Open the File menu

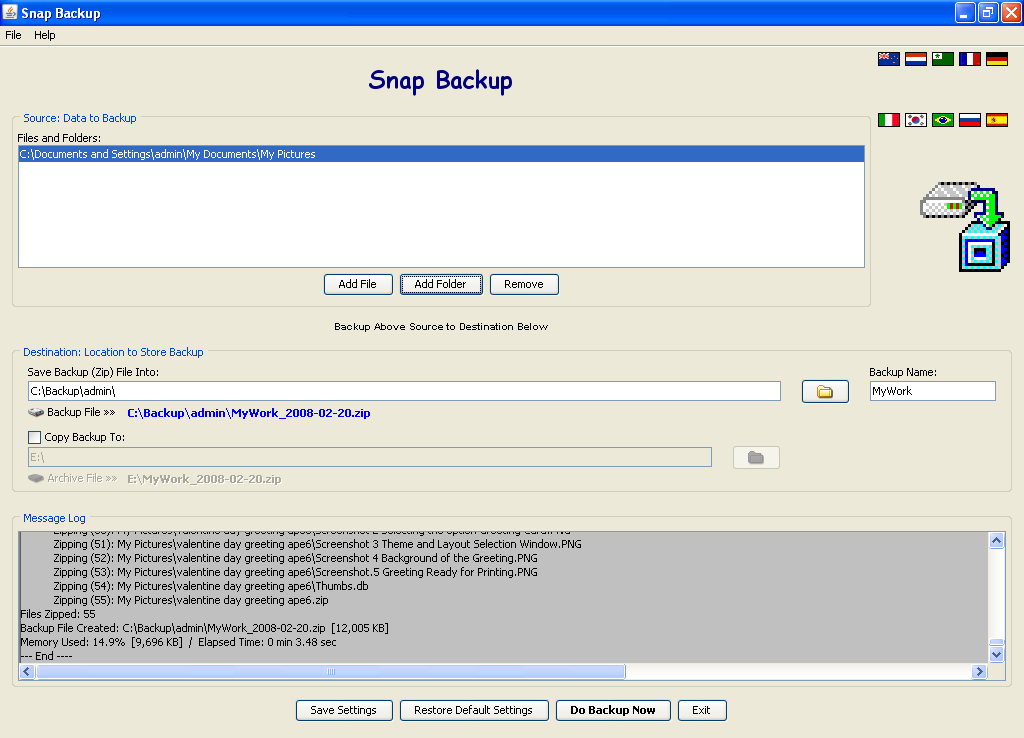[13, 35]
